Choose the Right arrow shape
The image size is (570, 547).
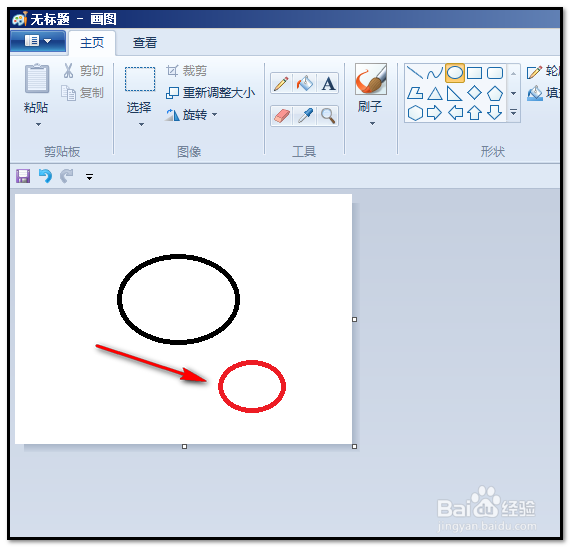434,113
